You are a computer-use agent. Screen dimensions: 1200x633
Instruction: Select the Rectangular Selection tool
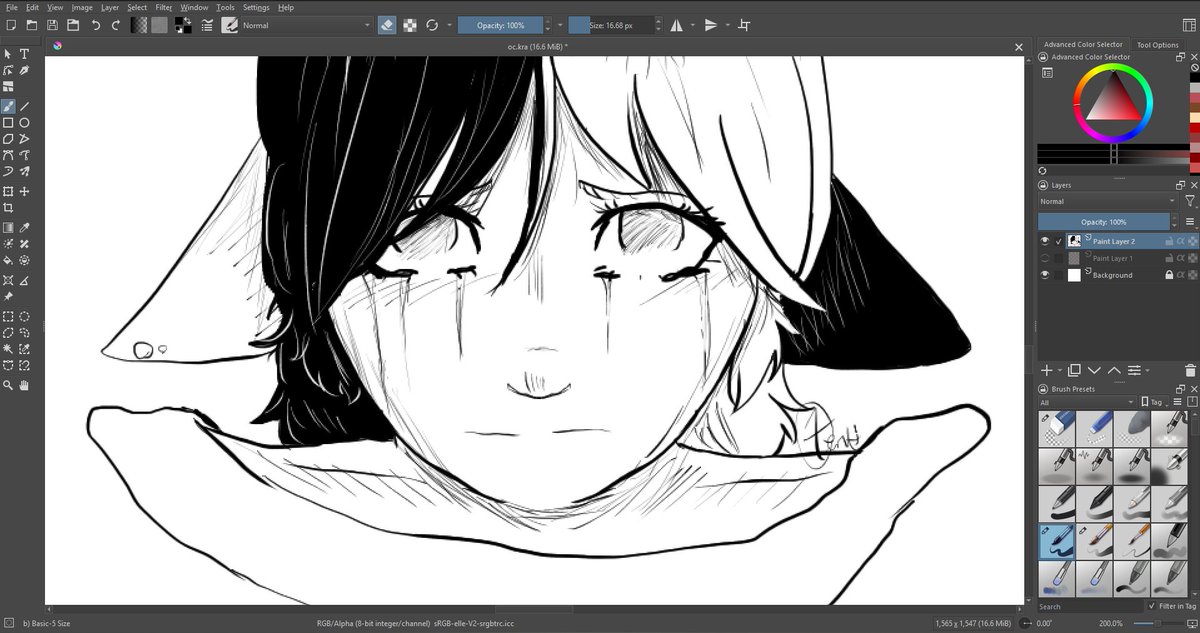8,316
